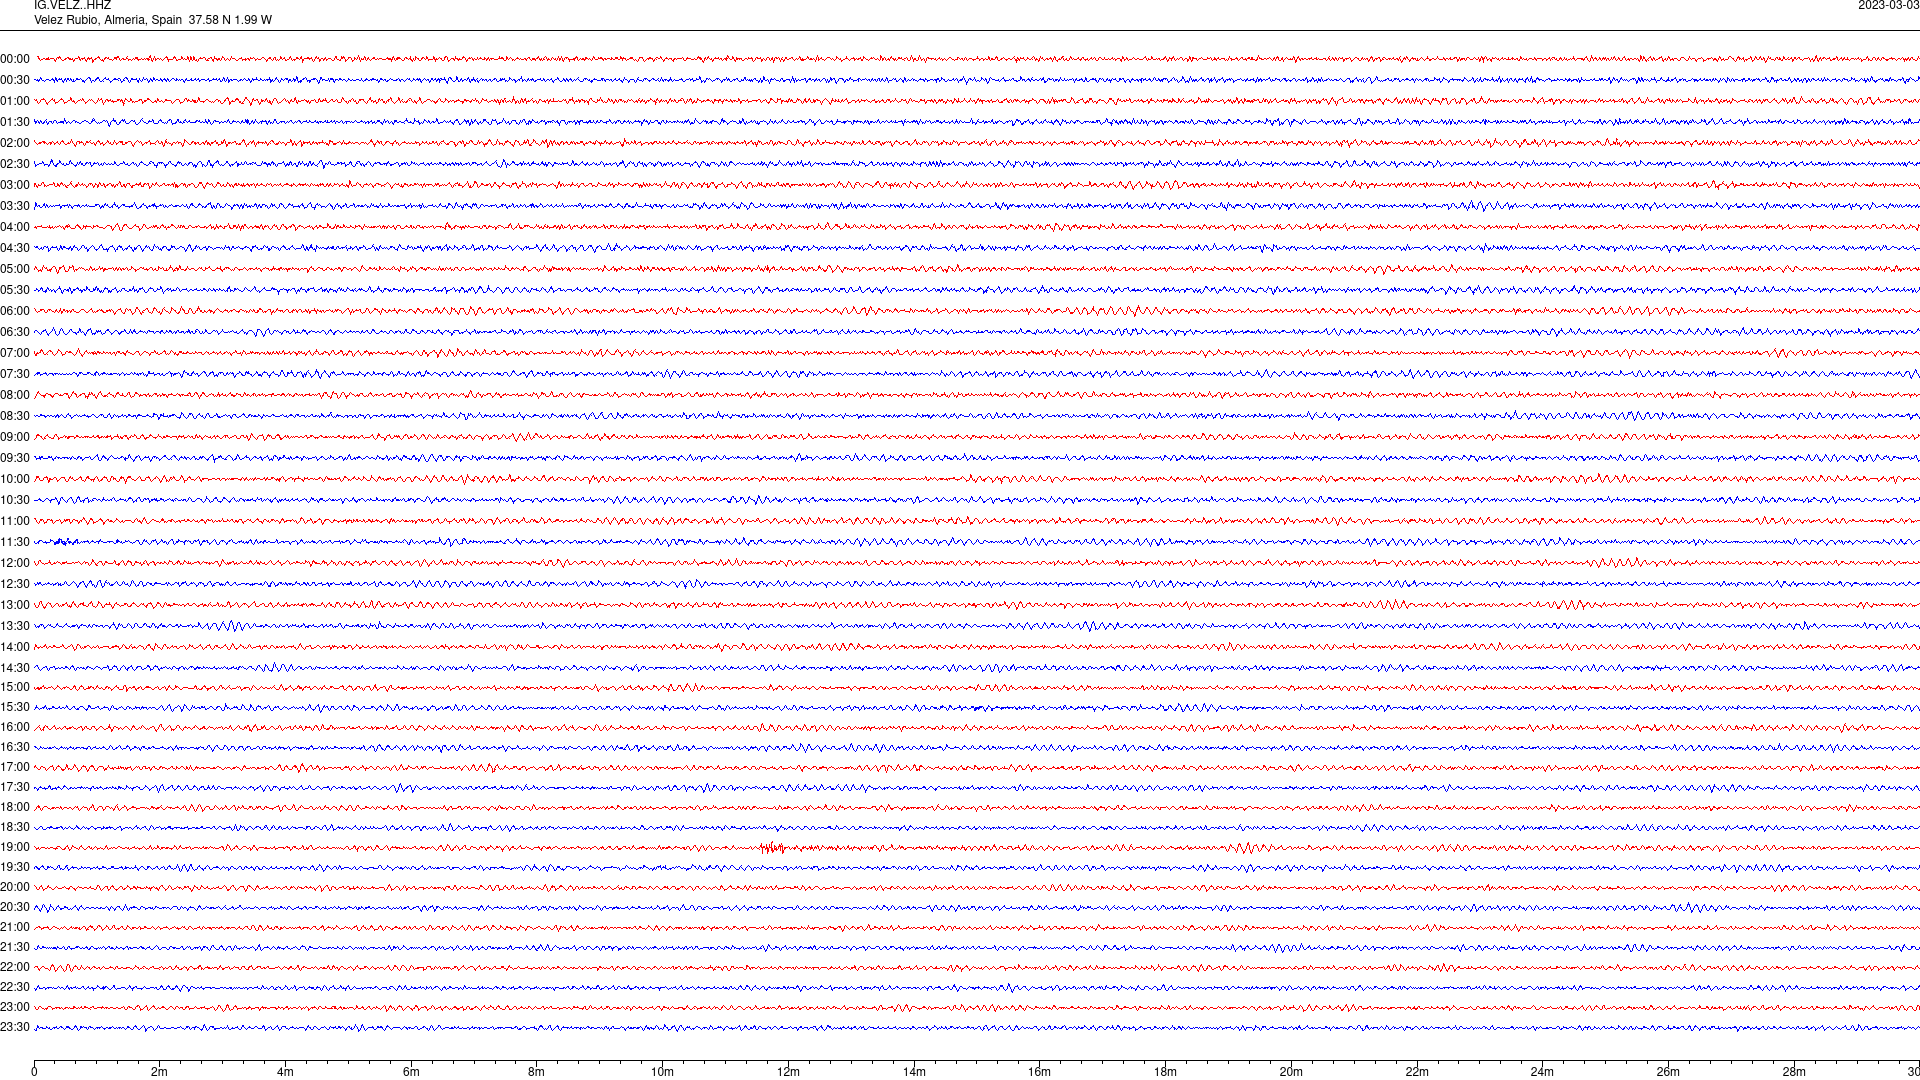The width and height of the screenshot is (1920, 1080).
Task: Select the 08:00 time row label
Action: point(15,395)
